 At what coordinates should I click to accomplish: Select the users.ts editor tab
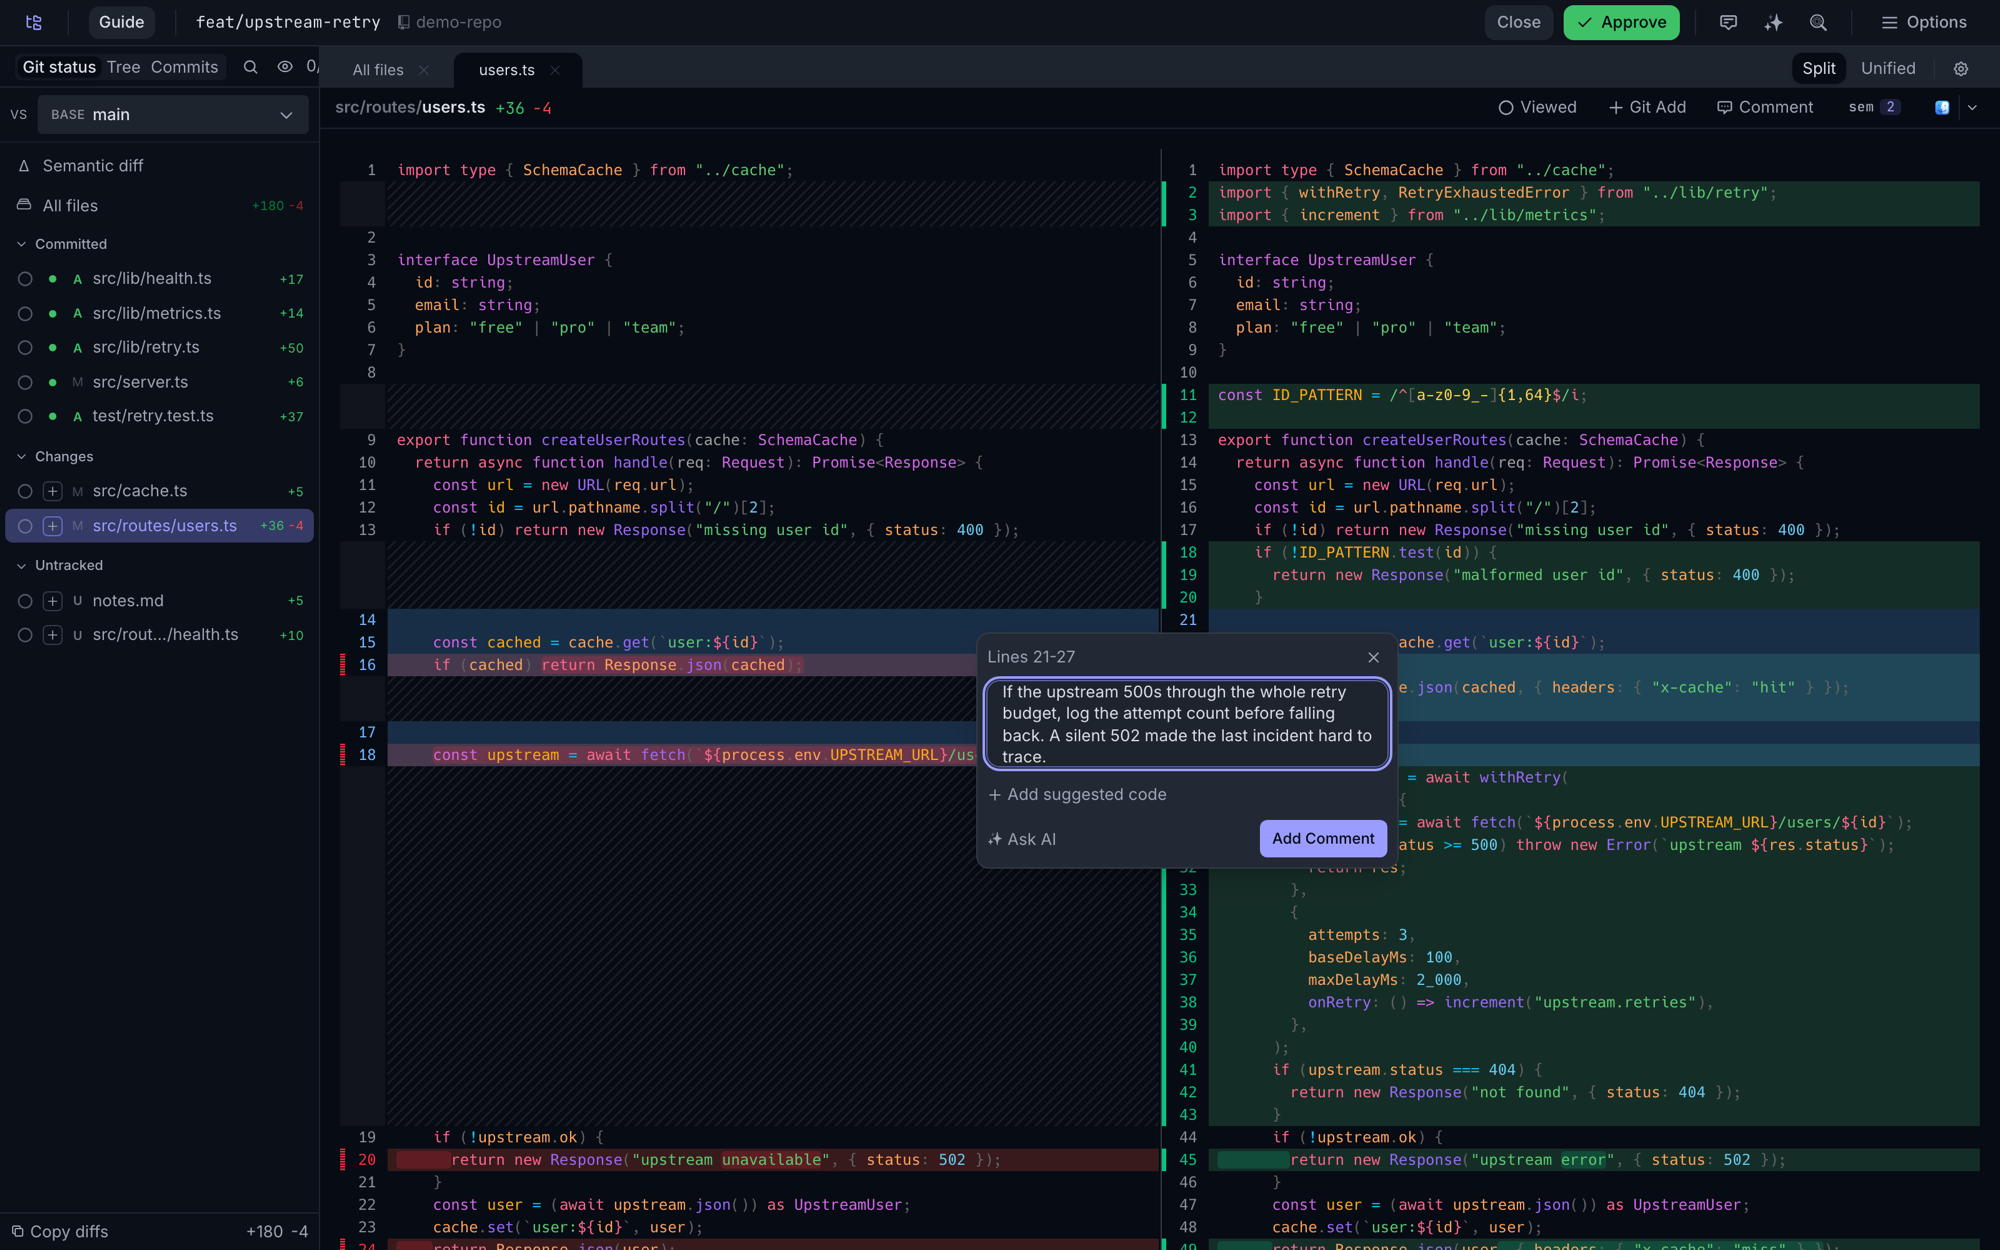pos(506,70)
